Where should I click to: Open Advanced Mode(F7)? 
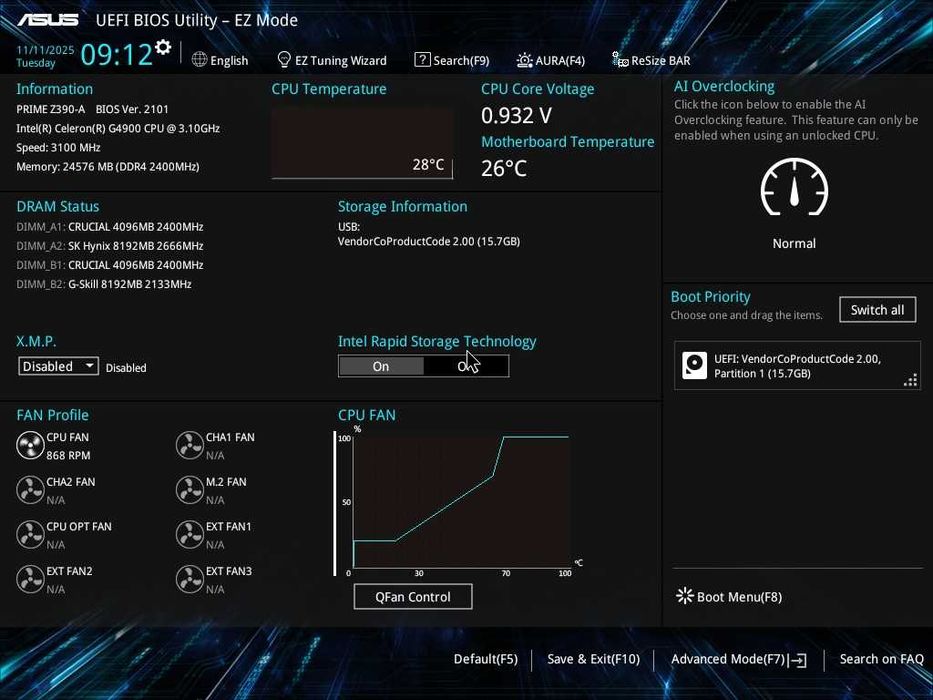pyautogui.click(x=738, y=659)
